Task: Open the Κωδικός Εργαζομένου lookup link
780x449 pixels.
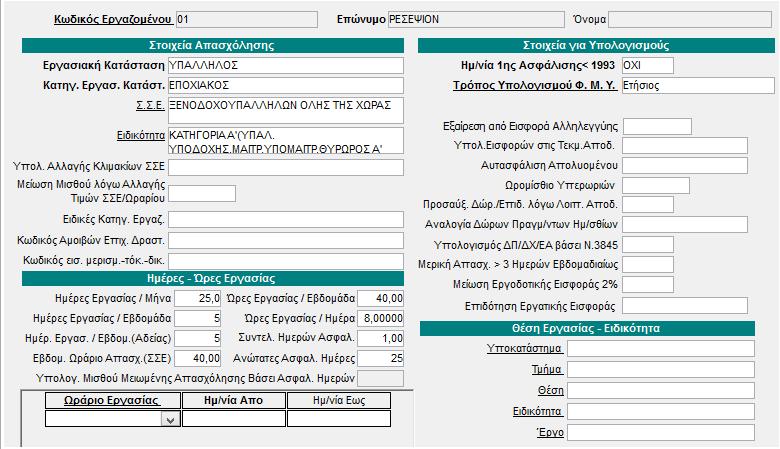Action: (113, 19)
